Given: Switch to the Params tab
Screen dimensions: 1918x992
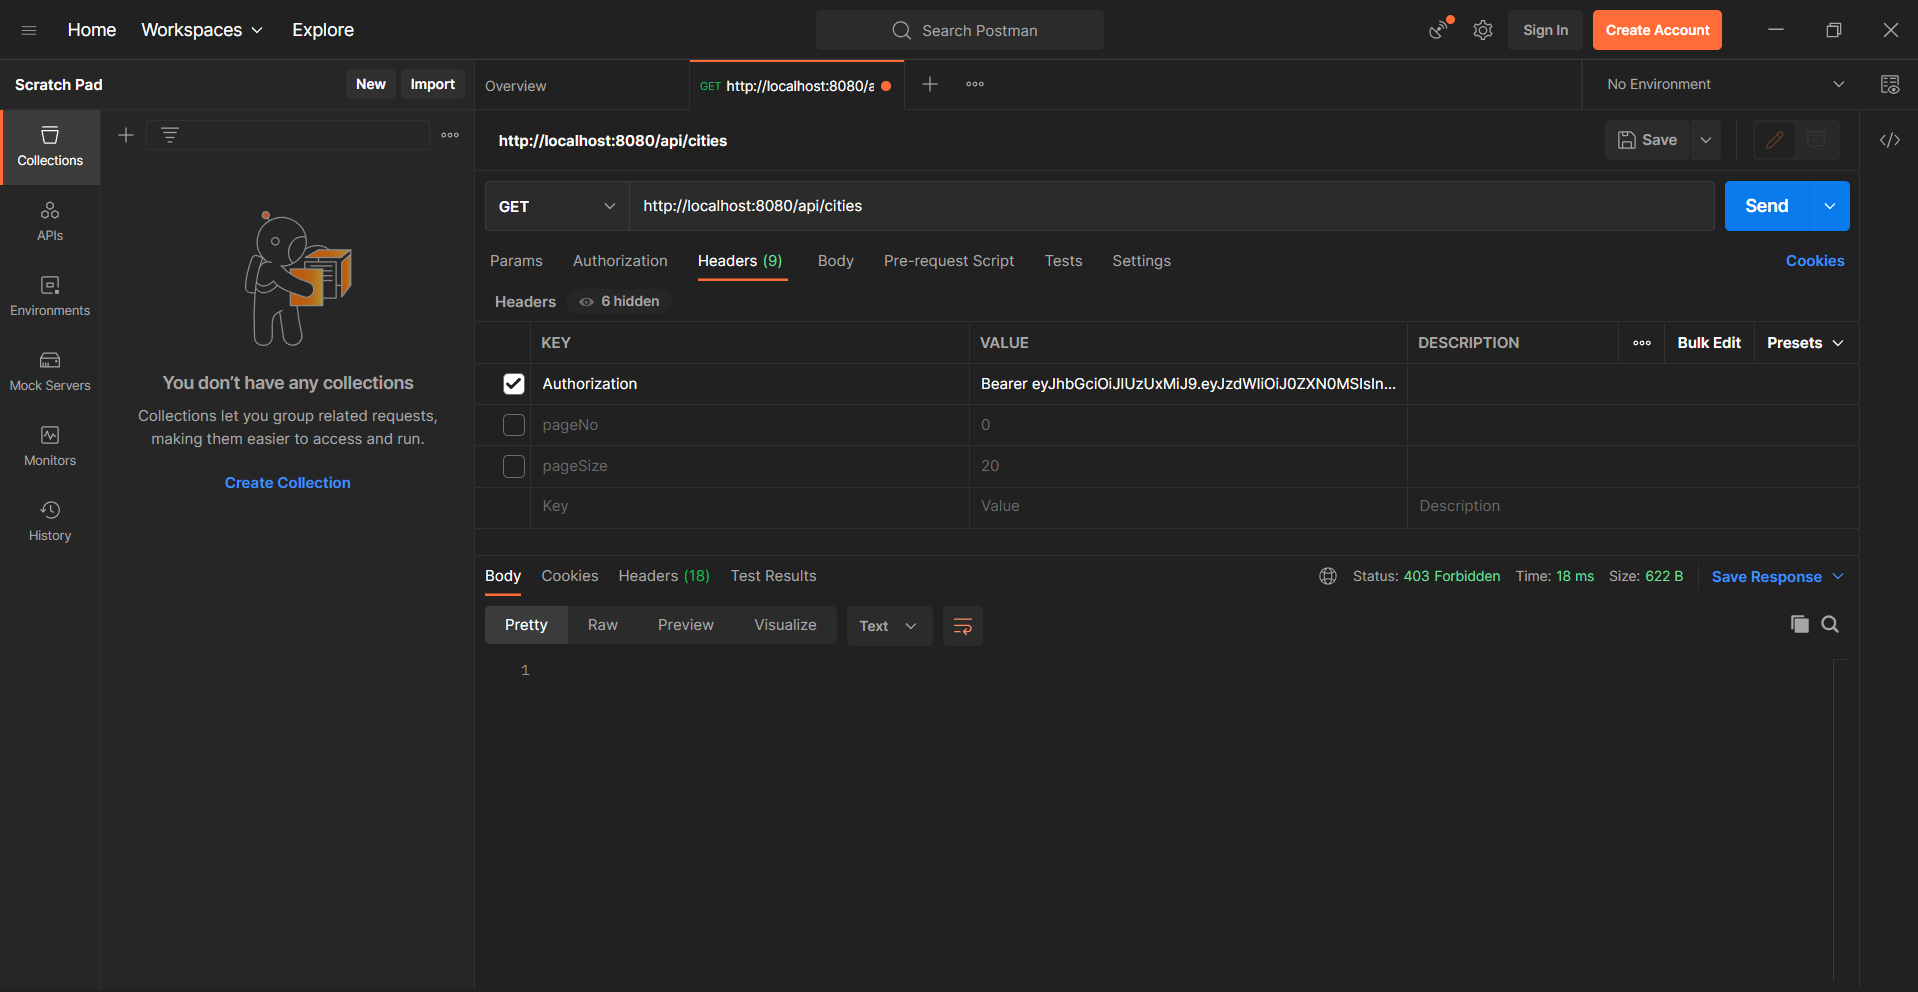Looking at the screenshot, I should (516, 261).
